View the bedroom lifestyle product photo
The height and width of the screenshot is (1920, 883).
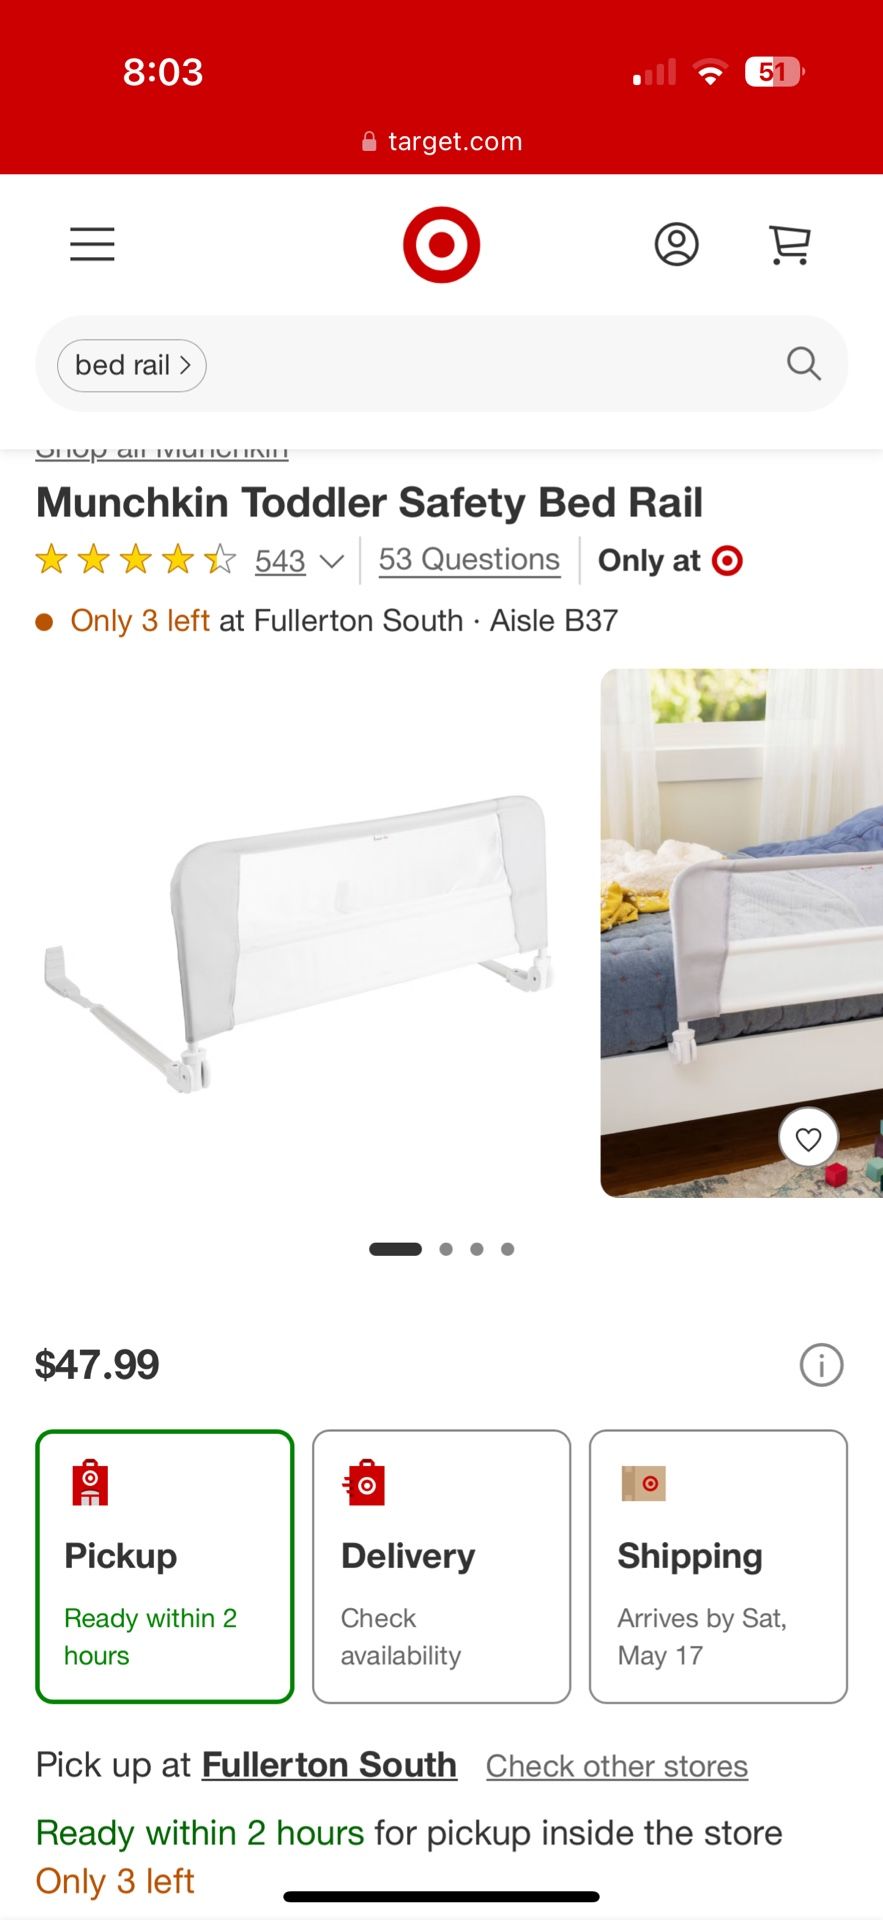pos(741,932)
